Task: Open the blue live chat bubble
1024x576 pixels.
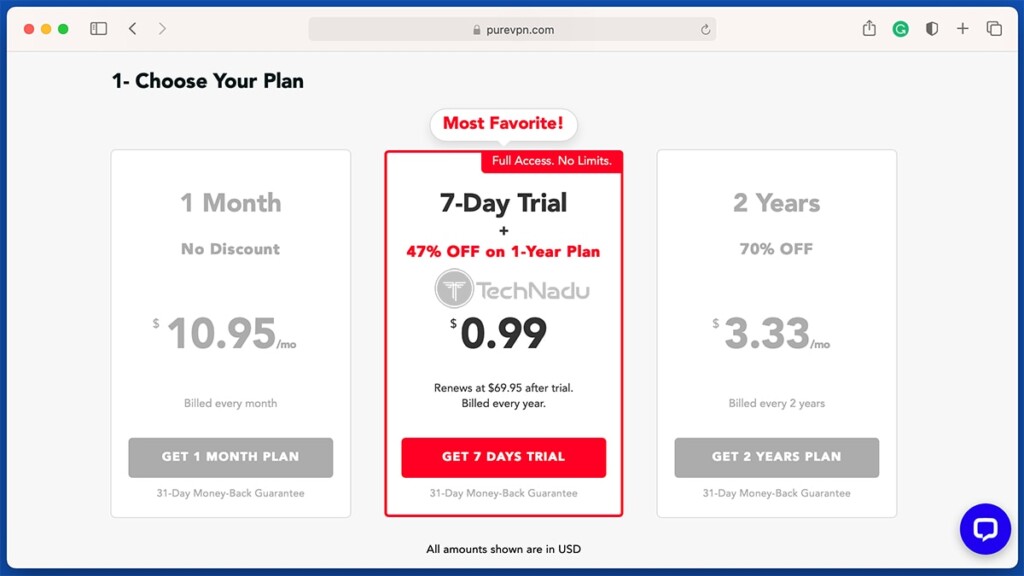Action: pyautogui.click(x=985, y=529)
